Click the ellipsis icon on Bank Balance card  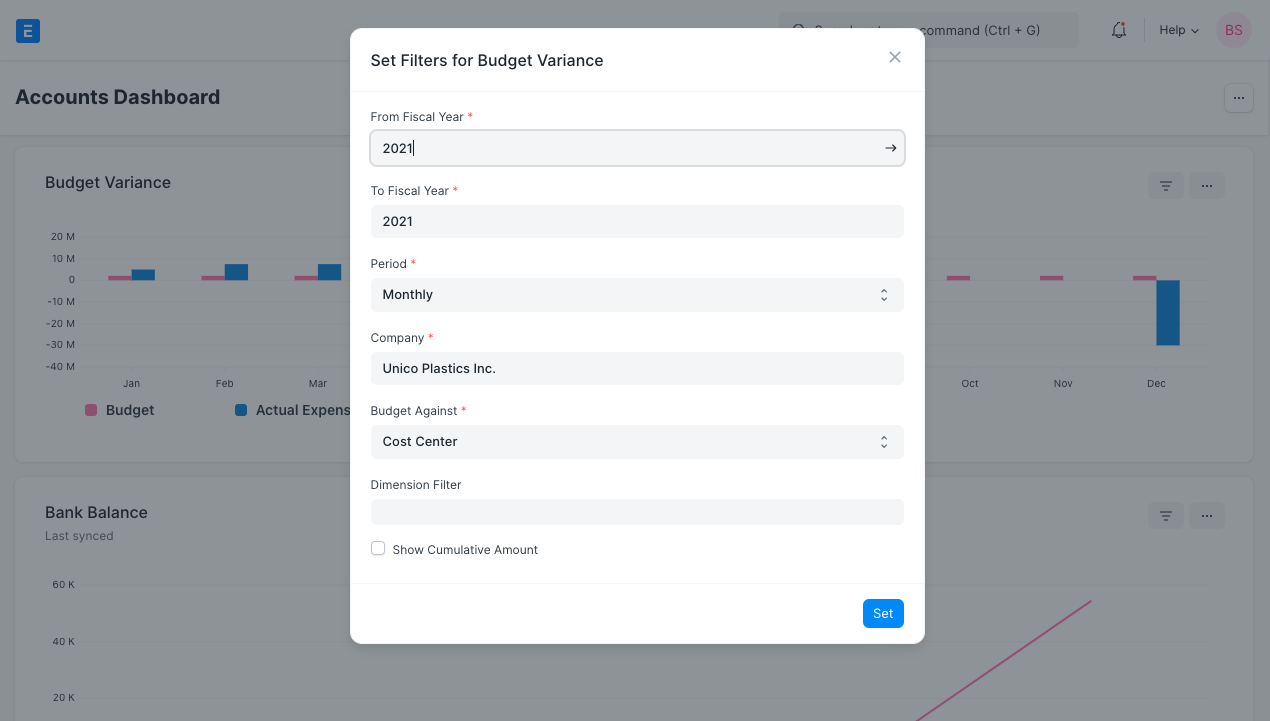[x=1207, y=515]
